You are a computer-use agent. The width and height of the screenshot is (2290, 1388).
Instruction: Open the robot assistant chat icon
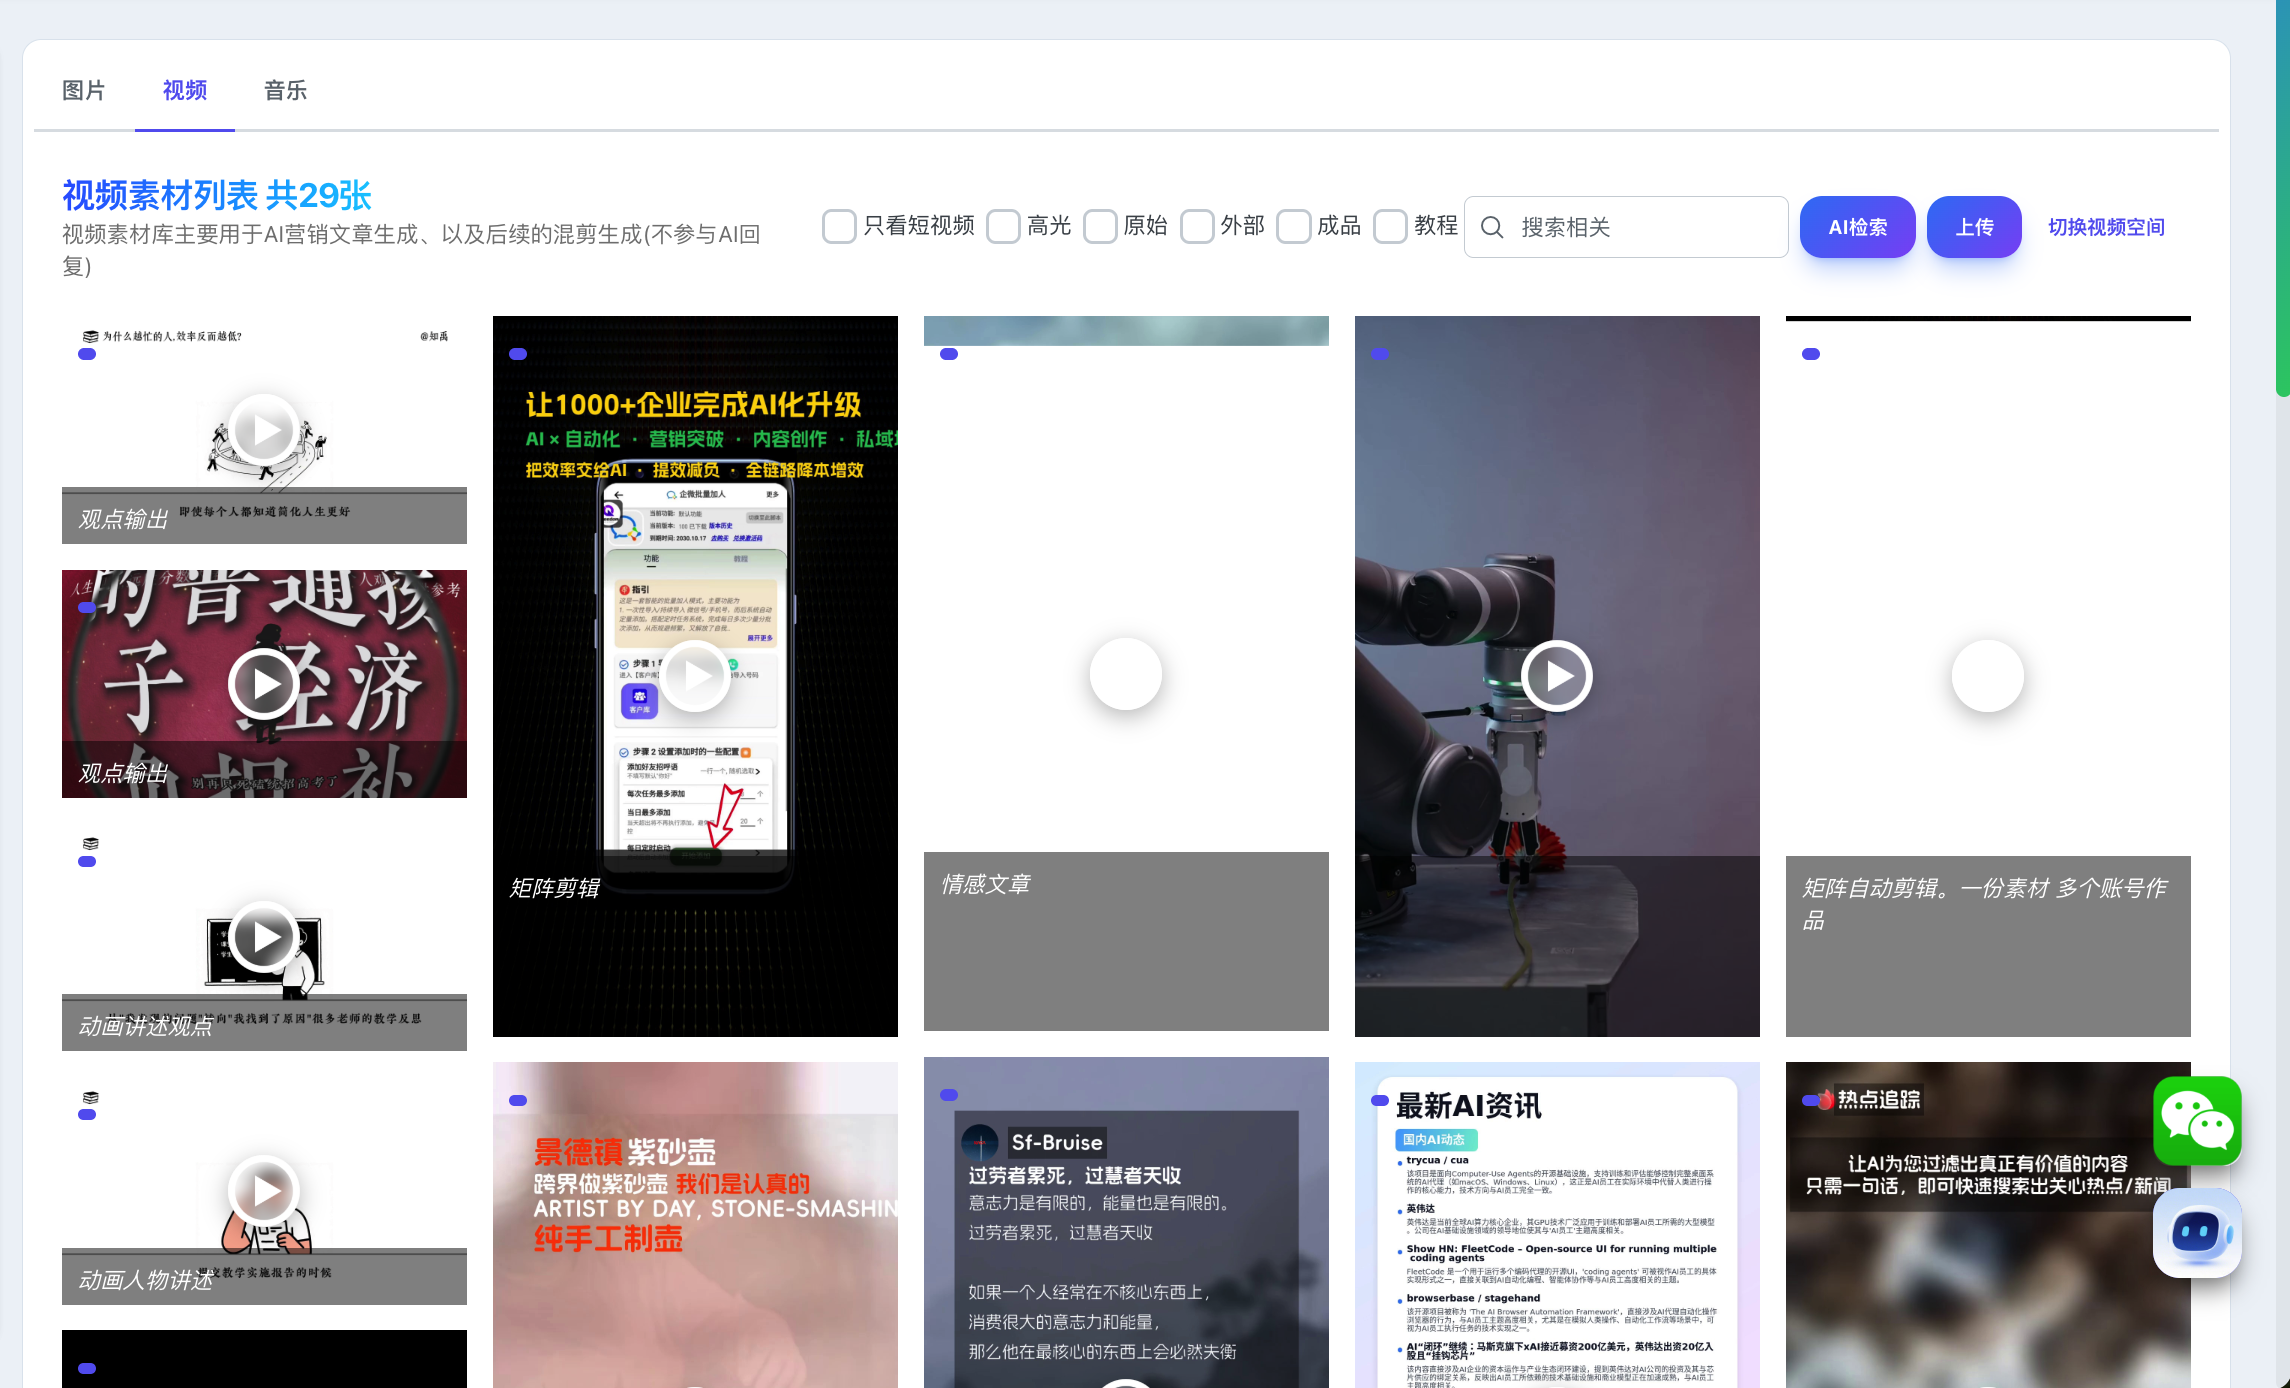(2196, 1232)
